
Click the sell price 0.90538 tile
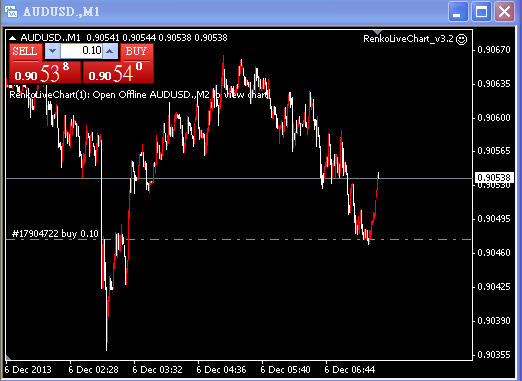coord(45,72)
